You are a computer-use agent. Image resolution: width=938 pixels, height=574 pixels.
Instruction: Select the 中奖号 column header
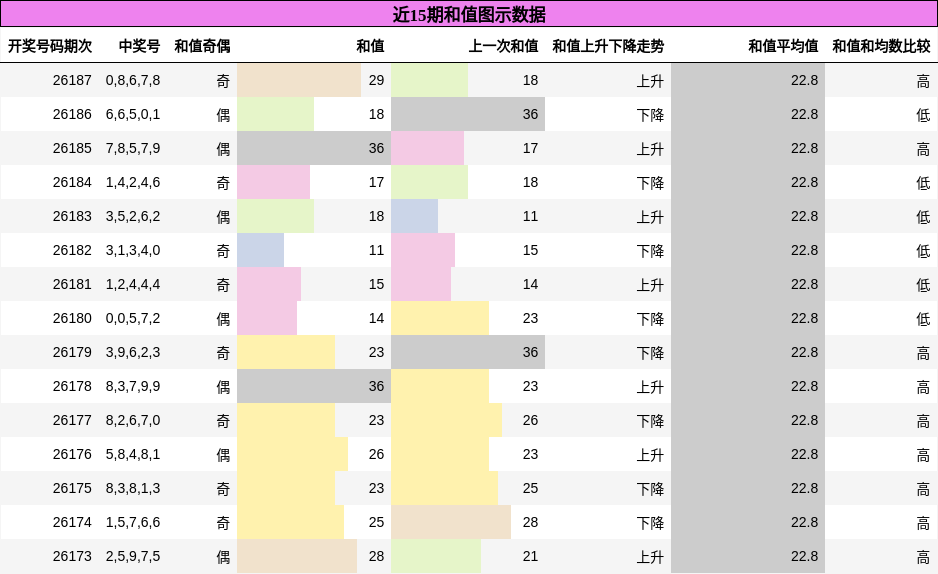tap(139, 46)
